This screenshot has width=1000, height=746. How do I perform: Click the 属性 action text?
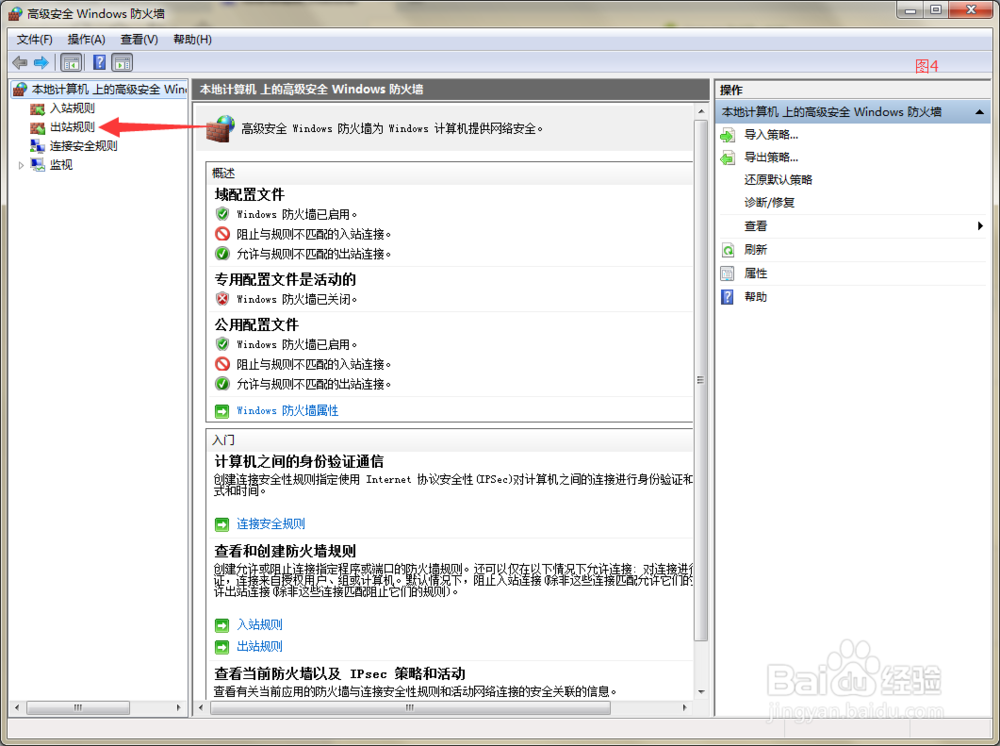coord(756,274)
